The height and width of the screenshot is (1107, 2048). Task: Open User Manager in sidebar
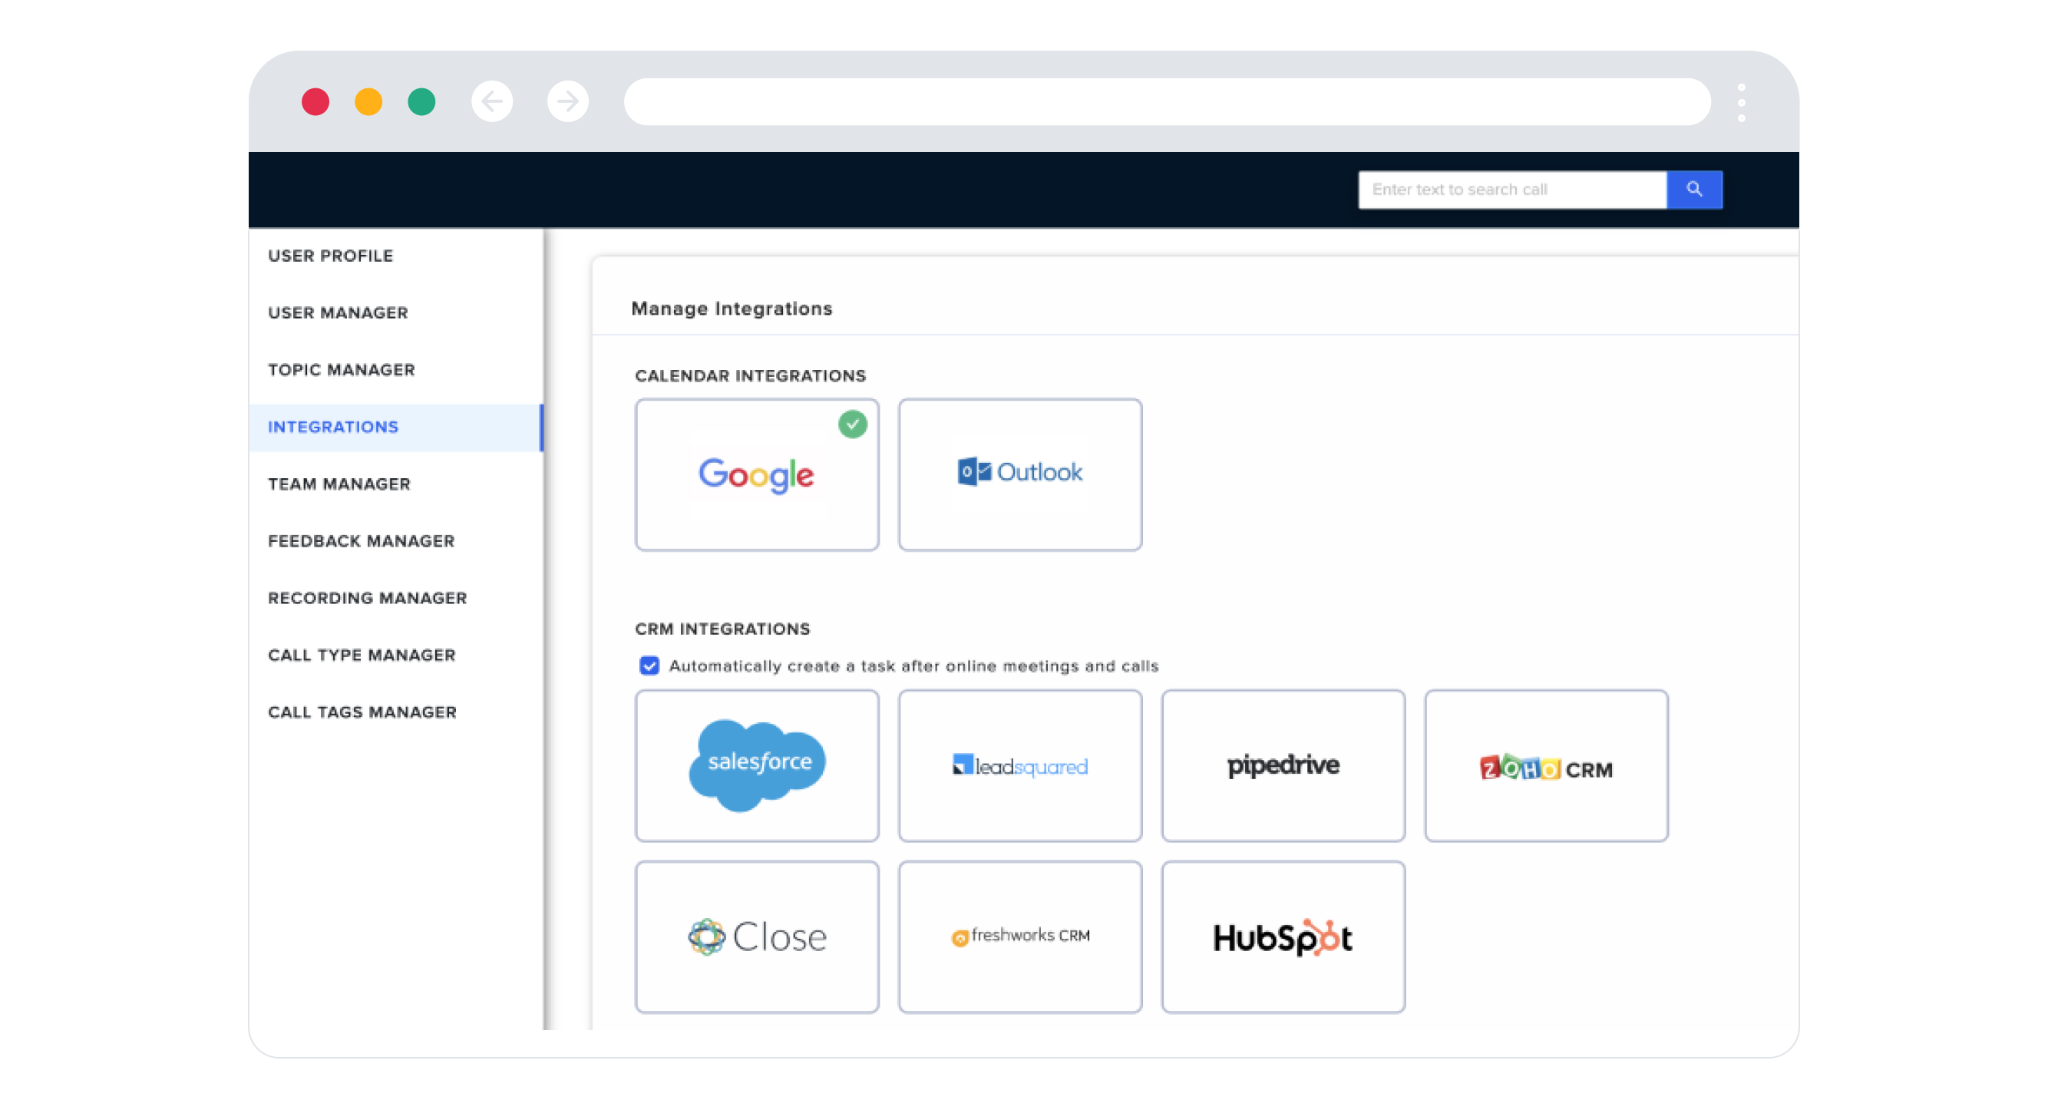[338, 313]
